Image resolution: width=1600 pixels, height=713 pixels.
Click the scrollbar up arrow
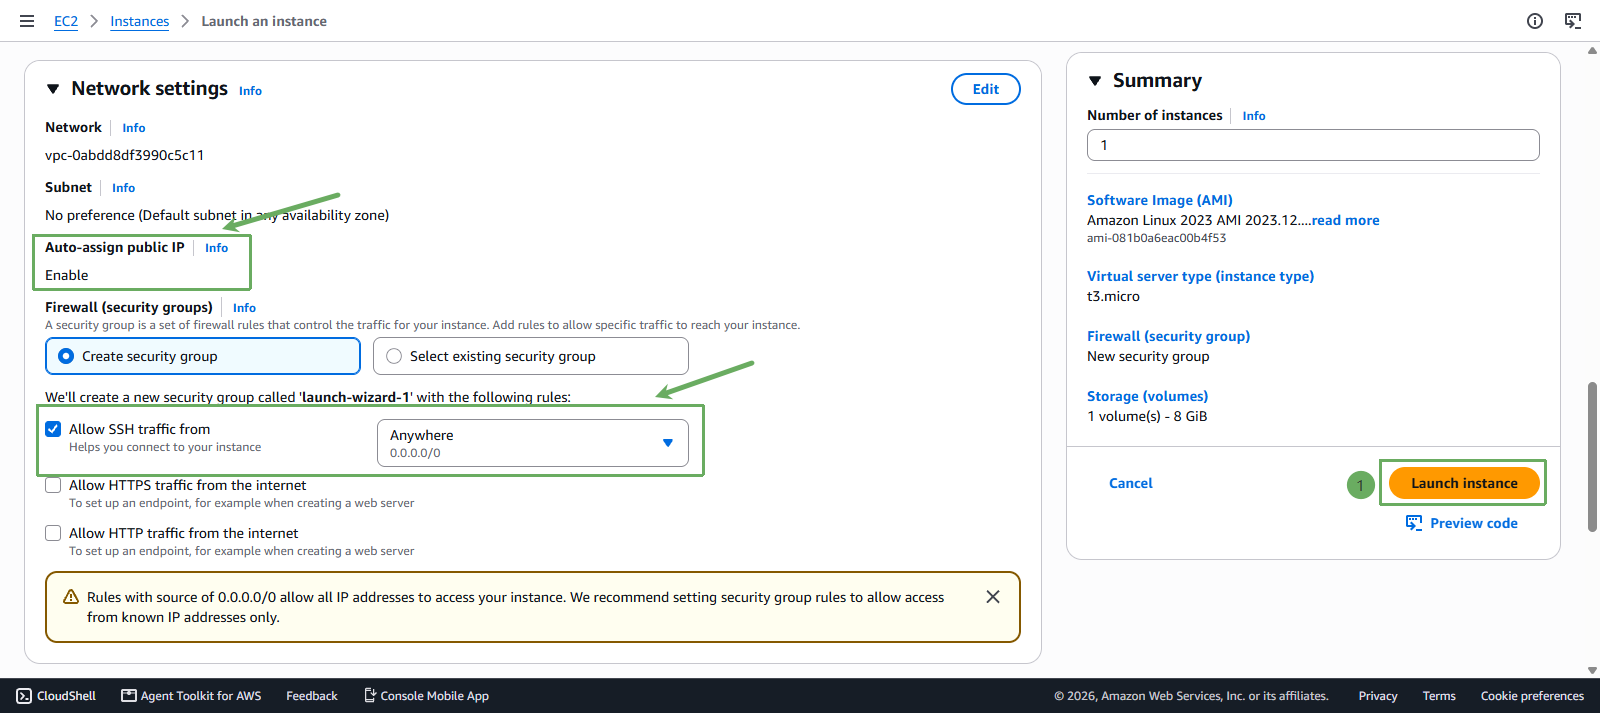pos(1592,50)
